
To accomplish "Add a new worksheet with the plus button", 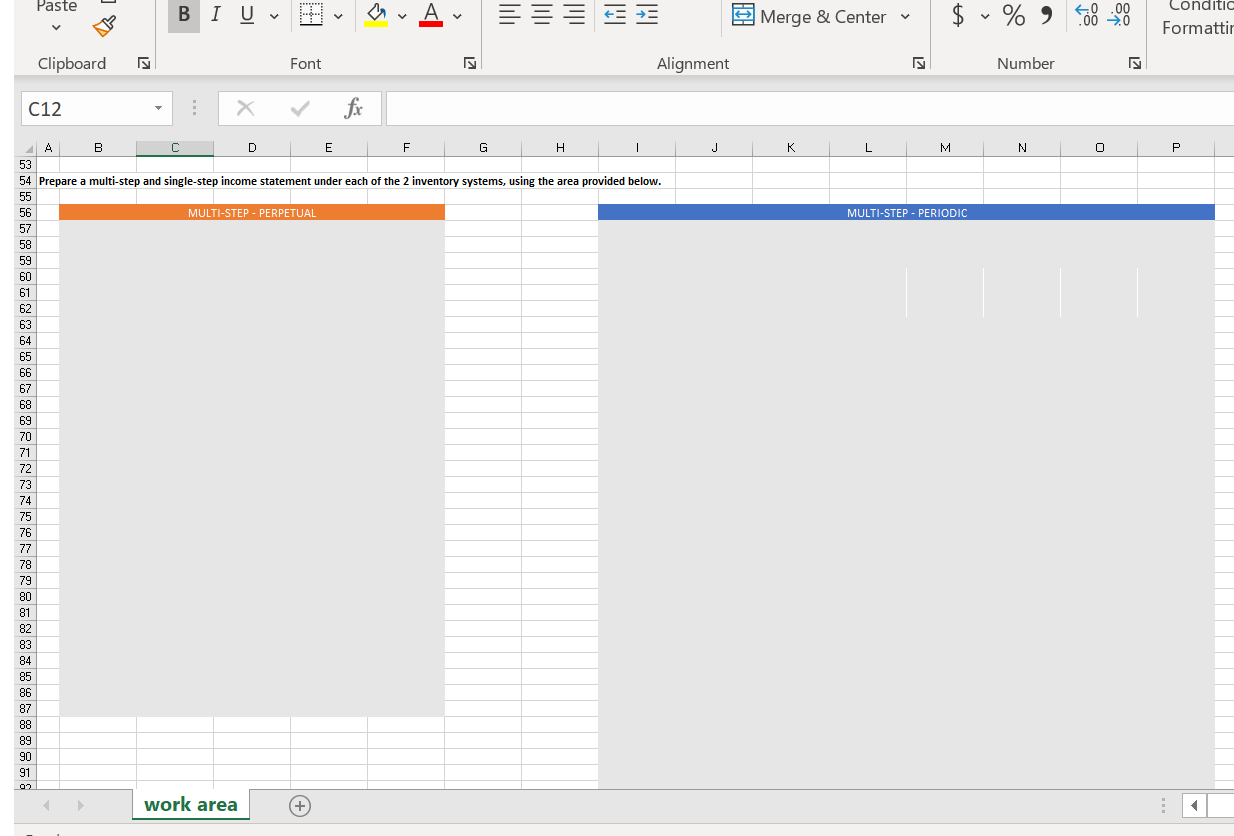I will pos(299,805).
